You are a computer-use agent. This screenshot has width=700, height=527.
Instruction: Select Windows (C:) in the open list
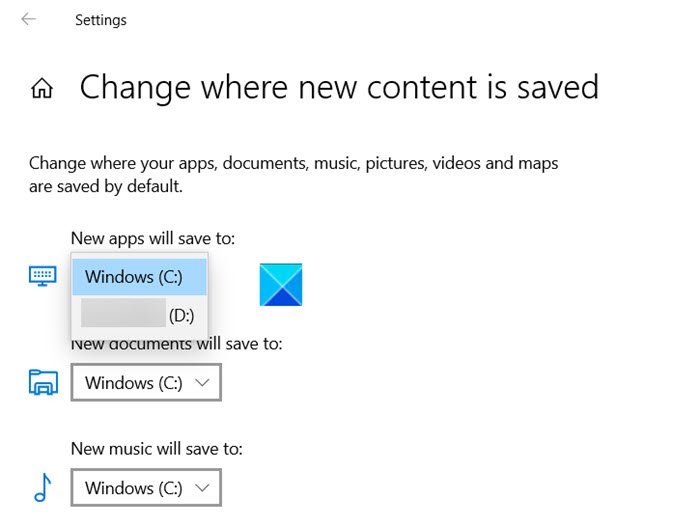click(139, 276)
